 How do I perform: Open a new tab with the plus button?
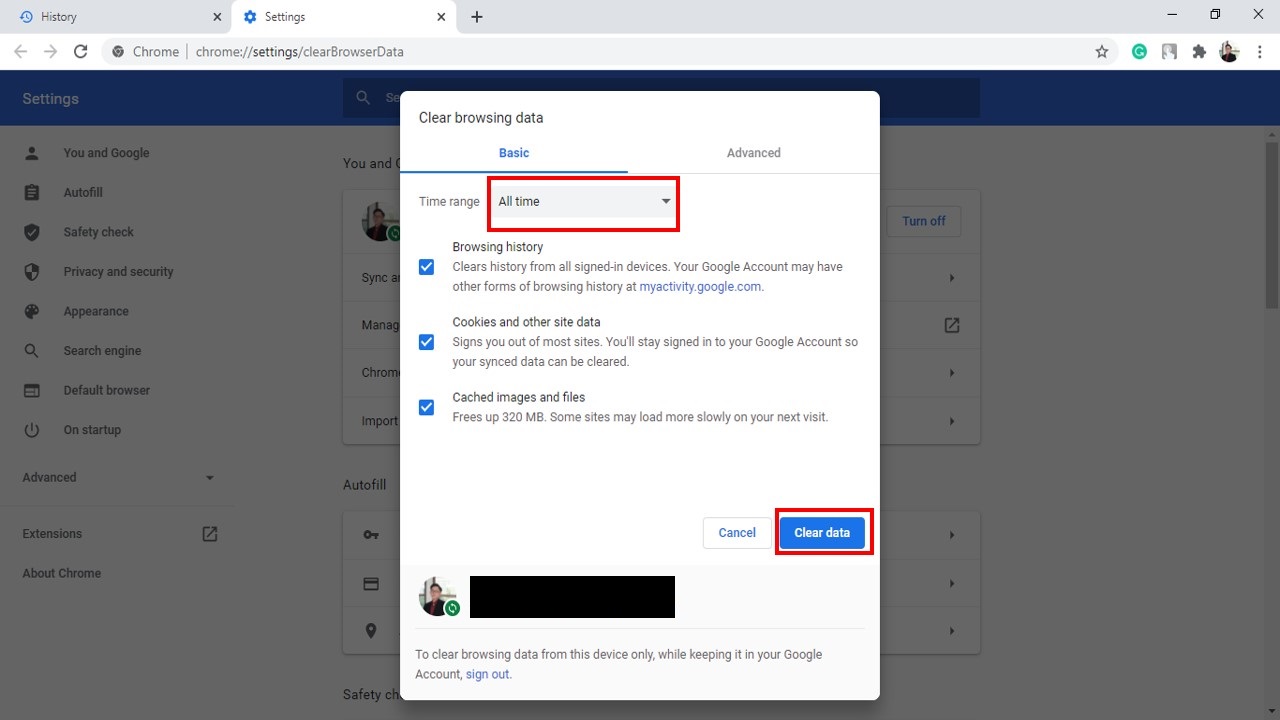point(477,17)
